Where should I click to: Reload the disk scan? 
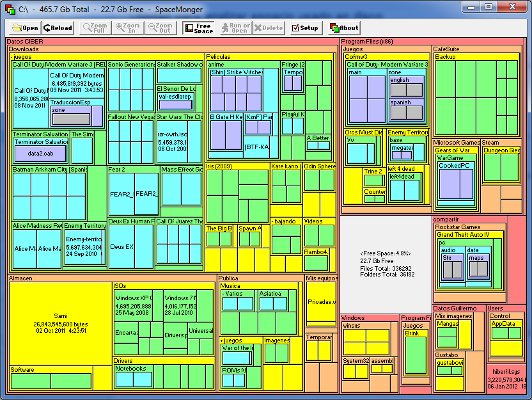(58, 28)
